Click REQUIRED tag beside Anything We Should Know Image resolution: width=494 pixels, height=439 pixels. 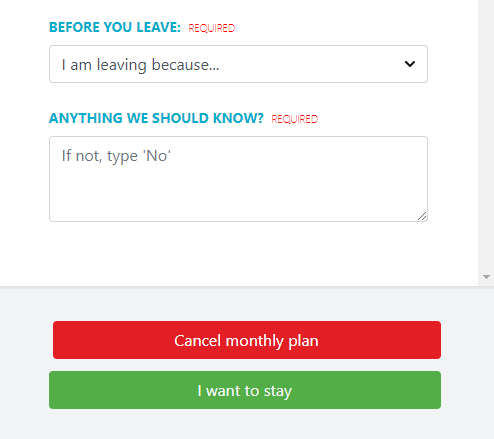[295, 119]
